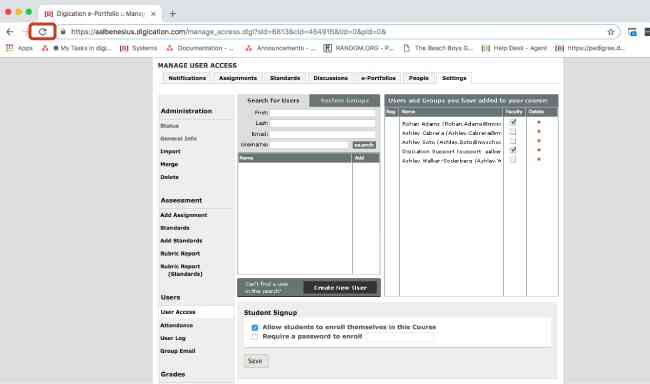
Task: Delete Ashley Soto with the red X
Action: point(539,141)
